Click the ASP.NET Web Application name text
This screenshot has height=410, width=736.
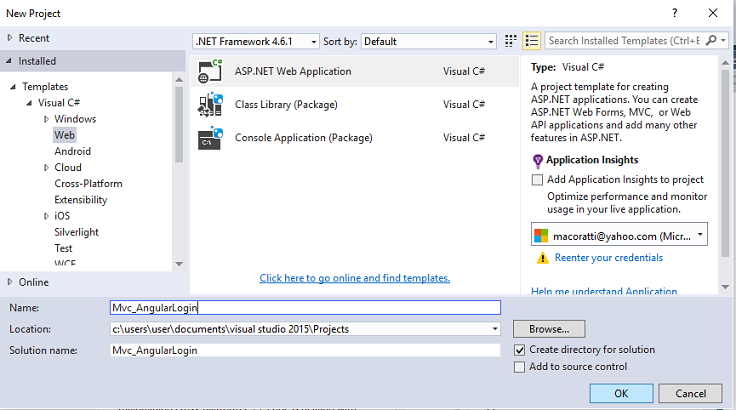293,71
